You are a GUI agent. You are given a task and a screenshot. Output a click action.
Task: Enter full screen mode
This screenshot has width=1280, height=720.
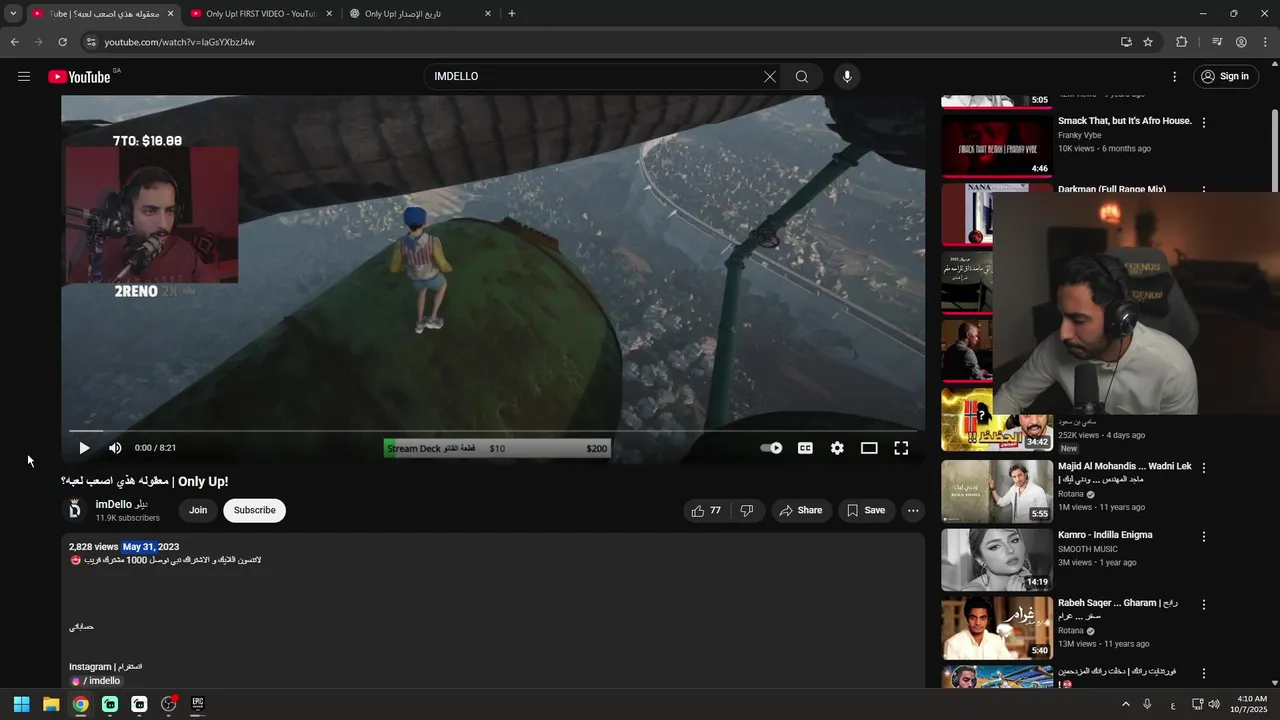click(x=901, y=448)
